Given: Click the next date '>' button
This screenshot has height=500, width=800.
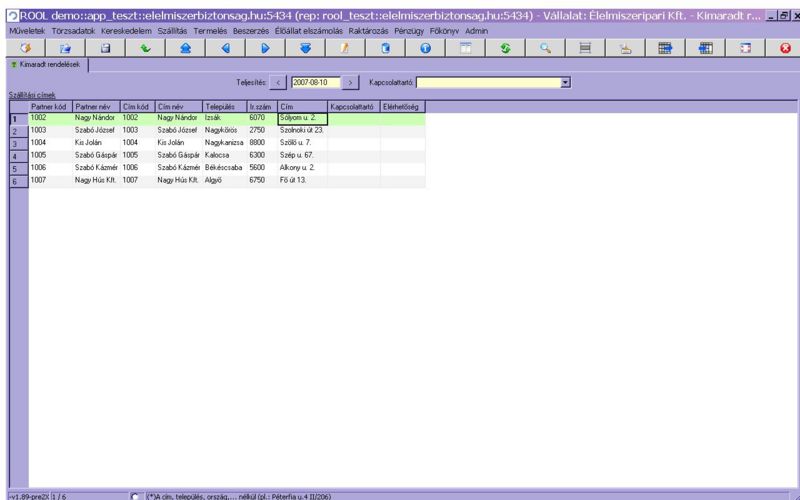Looking at the screenshot, I should coord(351,82).
